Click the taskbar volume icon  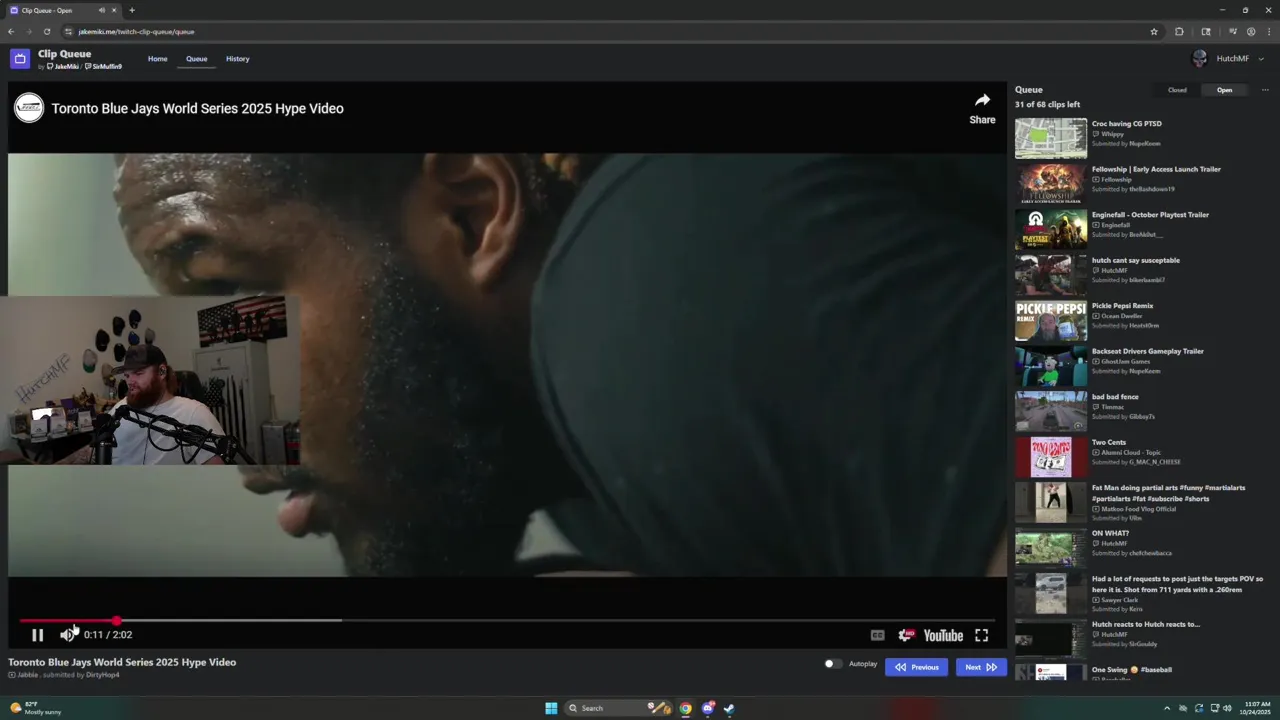(x=1227, y=708)
